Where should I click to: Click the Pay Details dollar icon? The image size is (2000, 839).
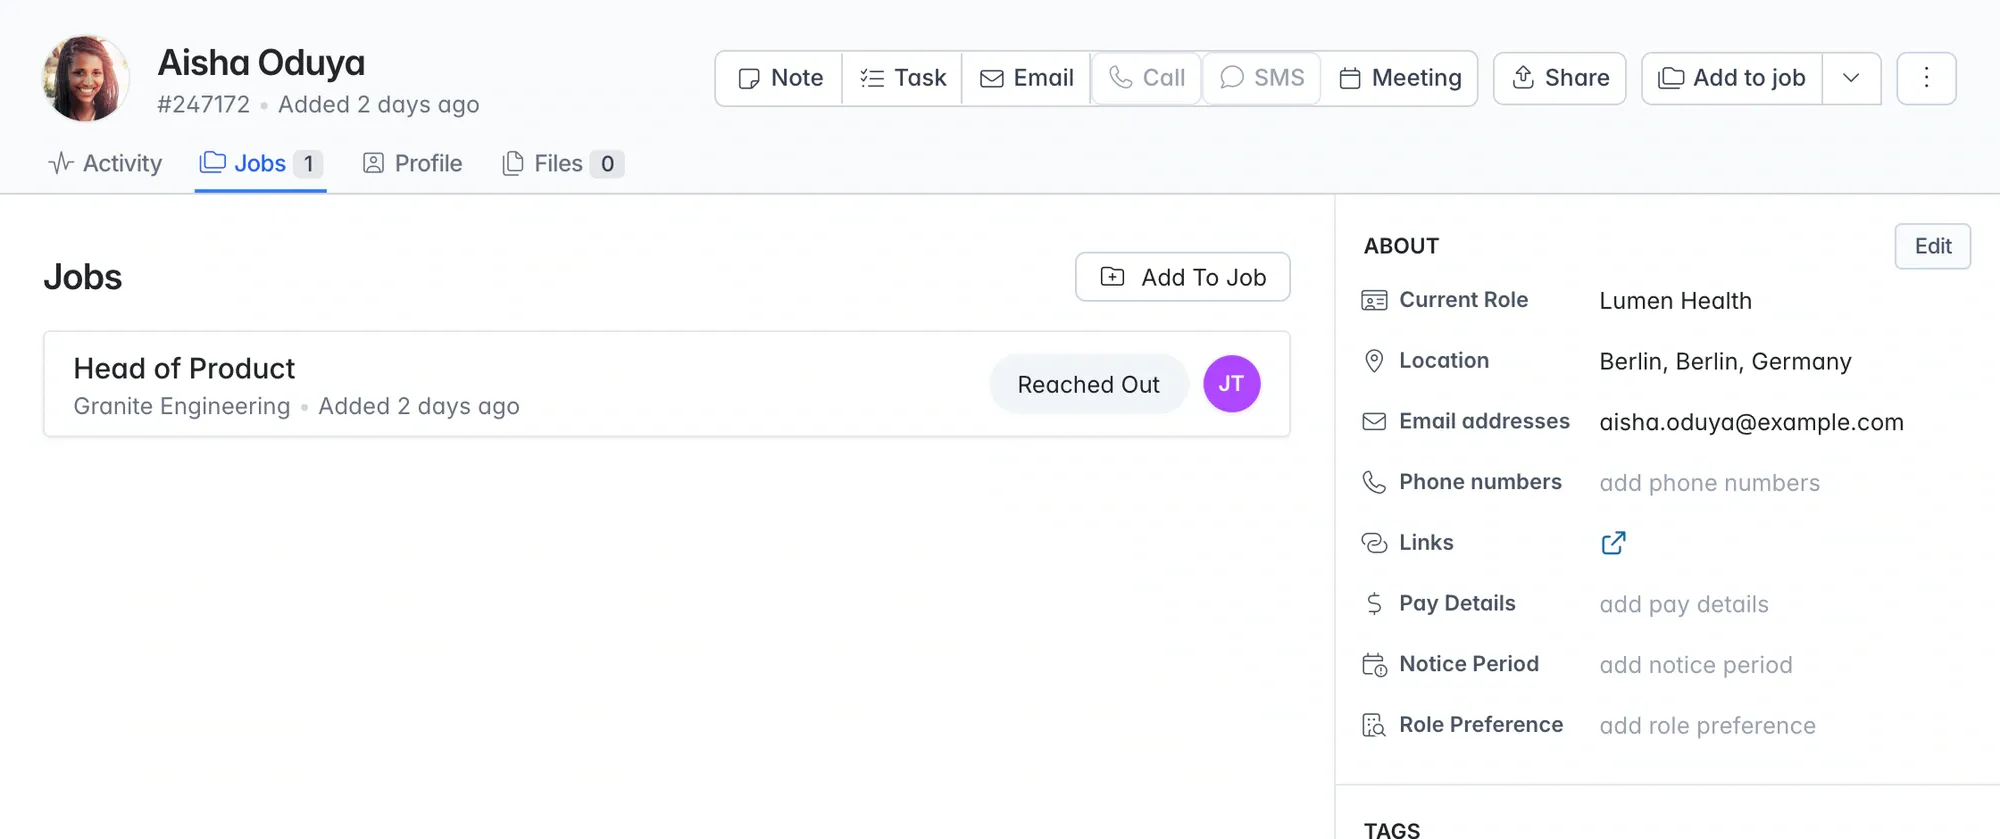click(x=1375, y=604)
